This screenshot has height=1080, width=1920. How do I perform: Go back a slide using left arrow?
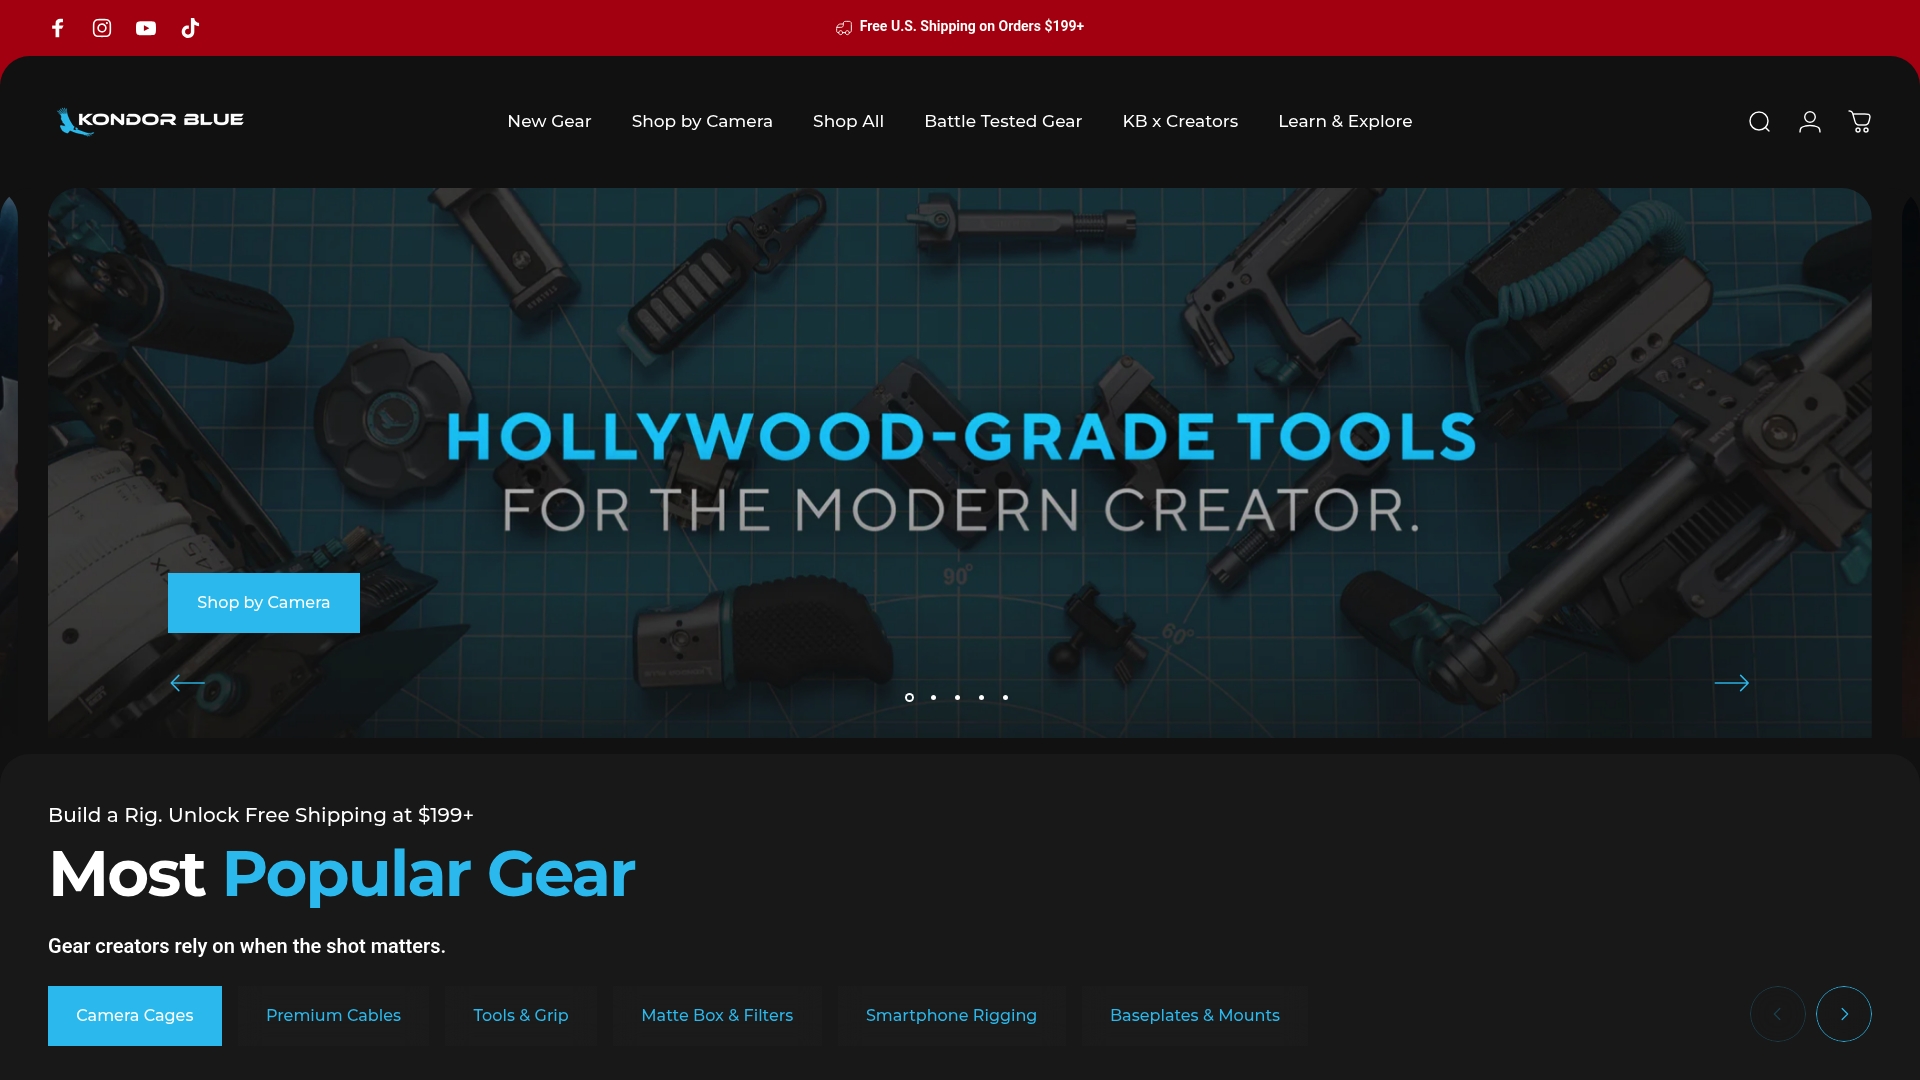(187, 683)
